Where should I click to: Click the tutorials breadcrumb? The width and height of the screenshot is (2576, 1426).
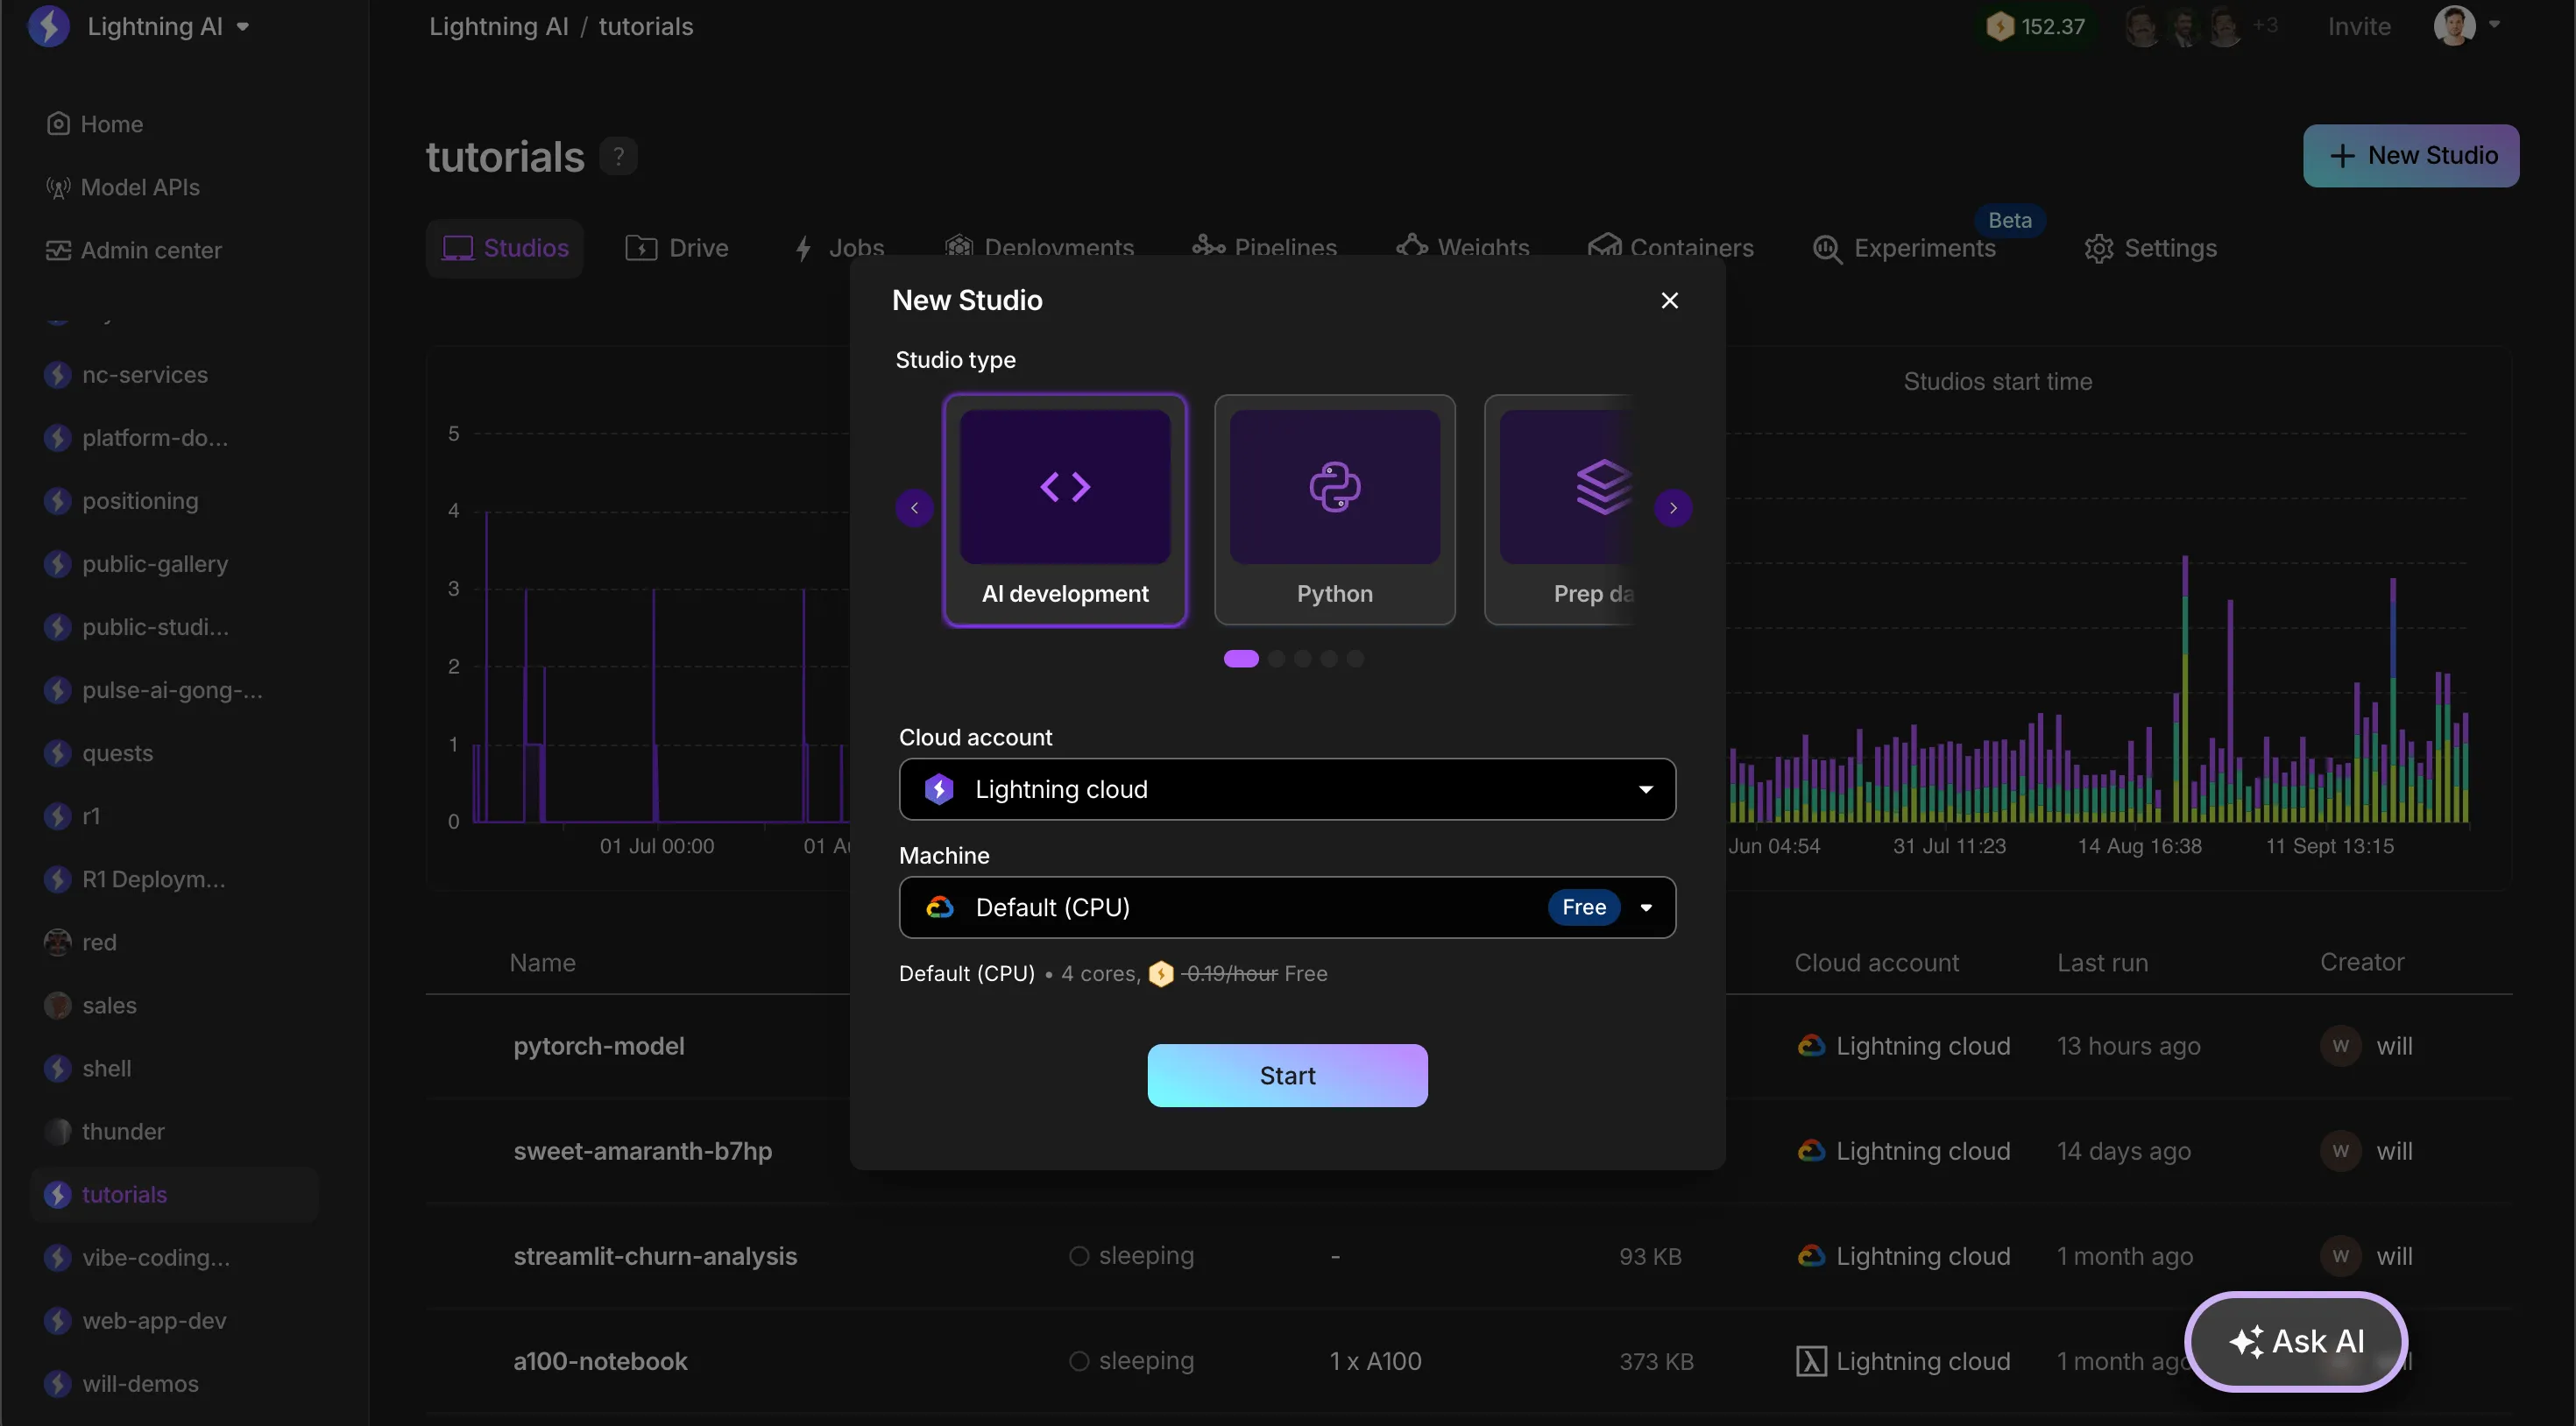[645, 26]
